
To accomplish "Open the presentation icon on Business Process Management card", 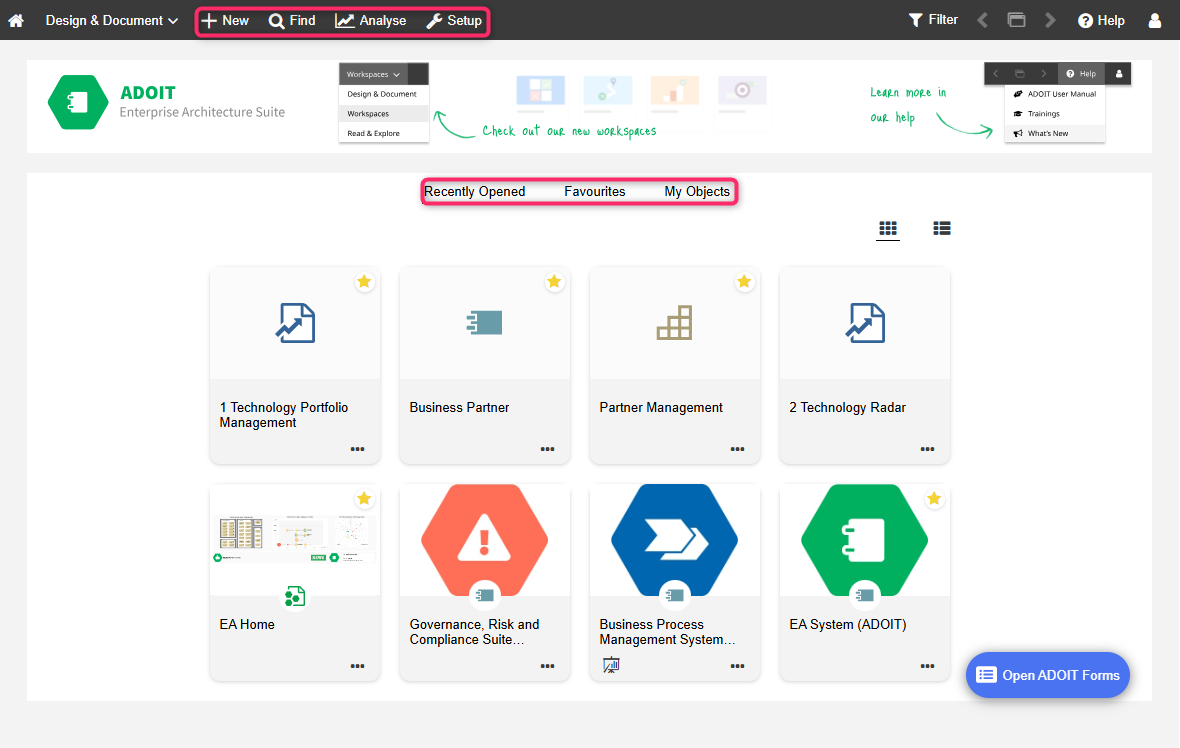I will point(611,664).
